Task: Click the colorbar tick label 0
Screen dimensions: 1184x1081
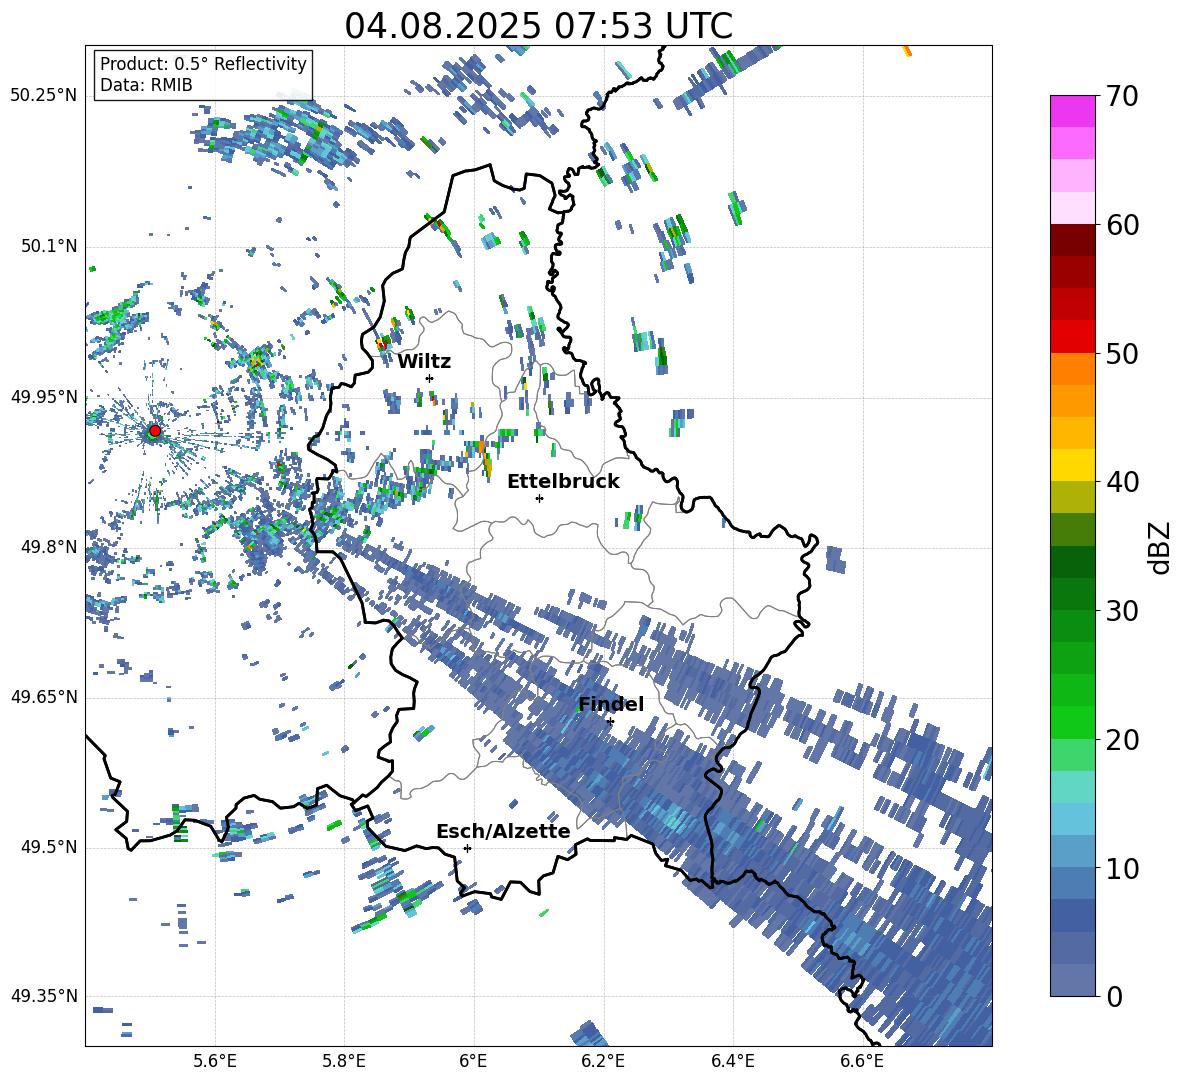Action: (1114, 997)
